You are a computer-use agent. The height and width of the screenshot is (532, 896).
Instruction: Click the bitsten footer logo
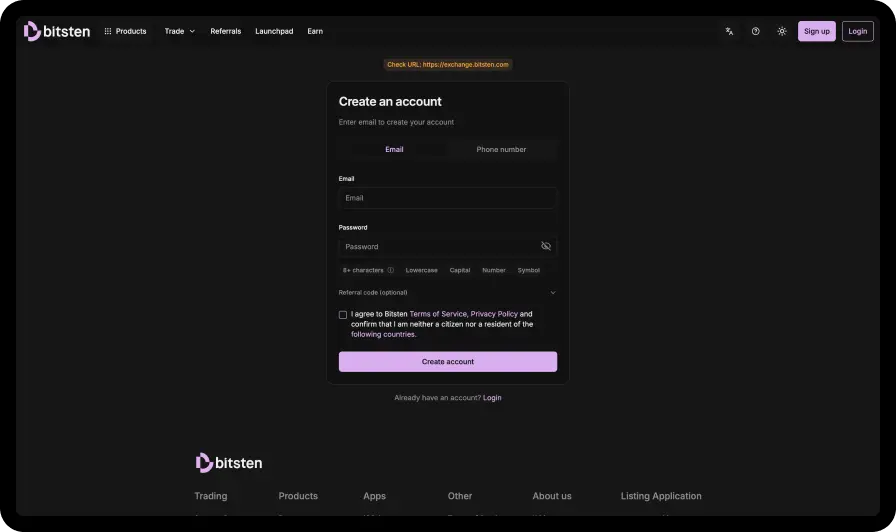(229, 463)
